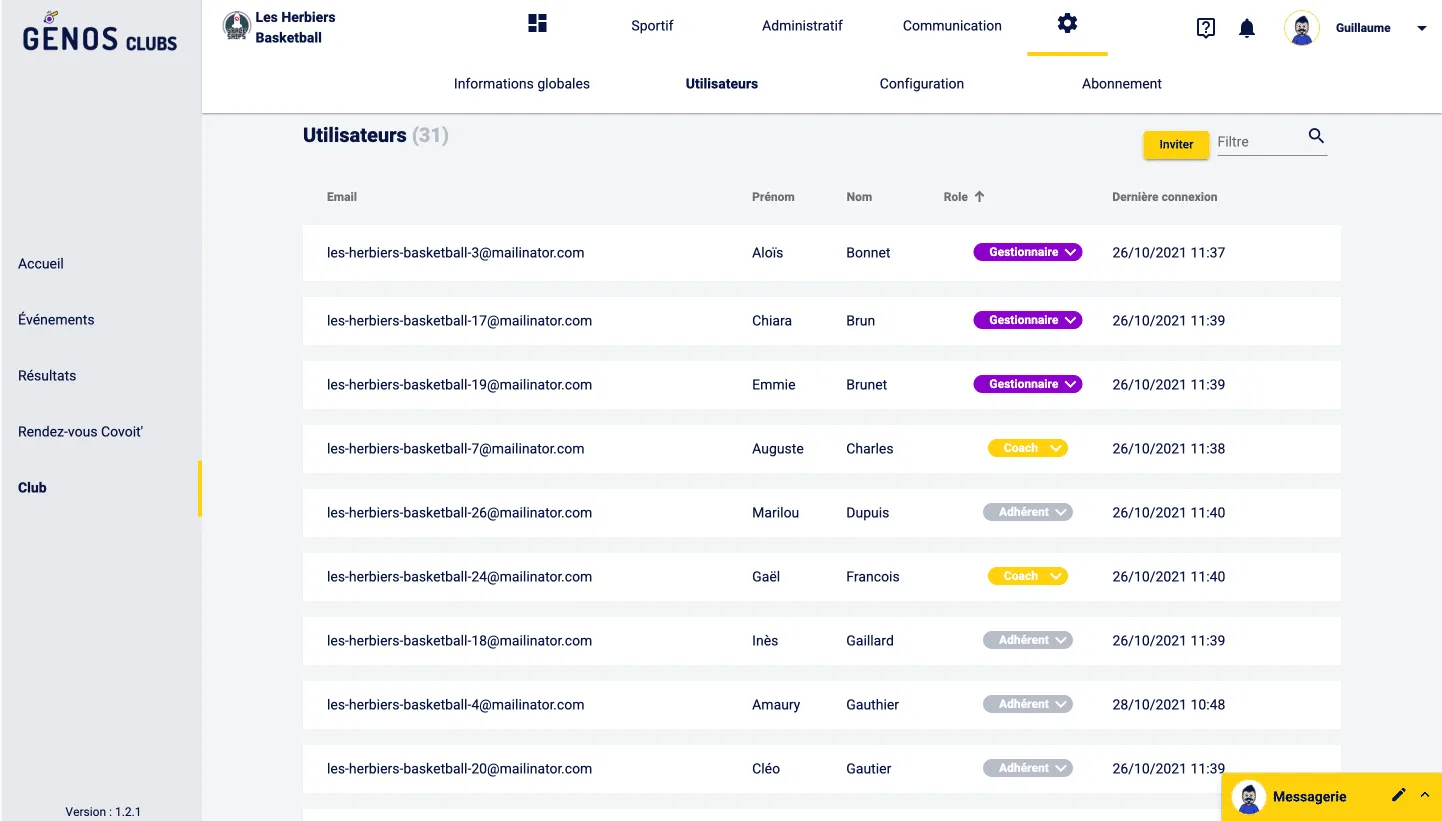Click the Les Herbiers Basketball club logo
1442x821 pixels.
pos(237,27)
